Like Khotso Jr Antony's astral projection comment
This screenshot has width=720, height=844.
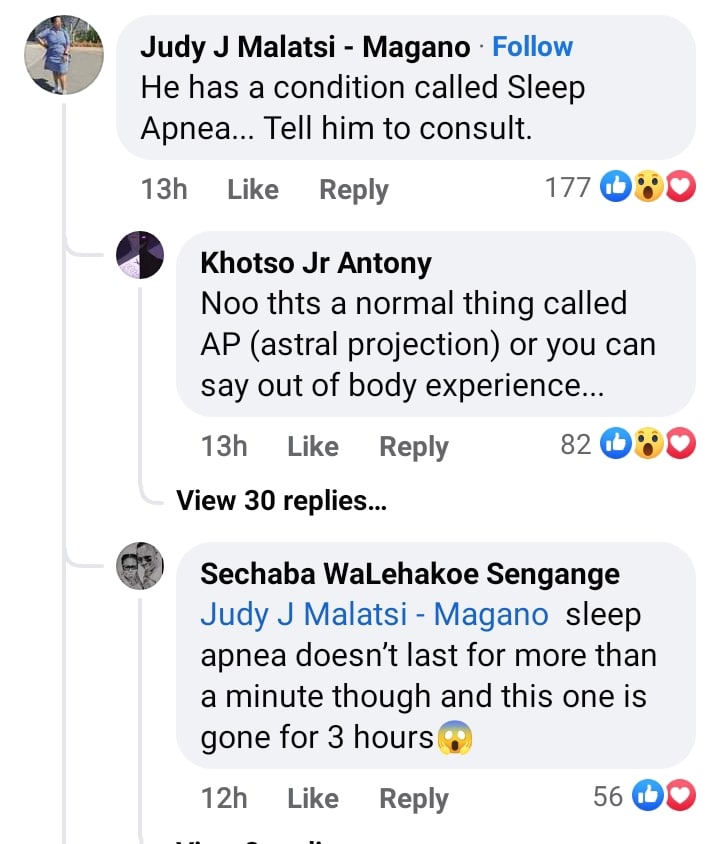point(312,446)
